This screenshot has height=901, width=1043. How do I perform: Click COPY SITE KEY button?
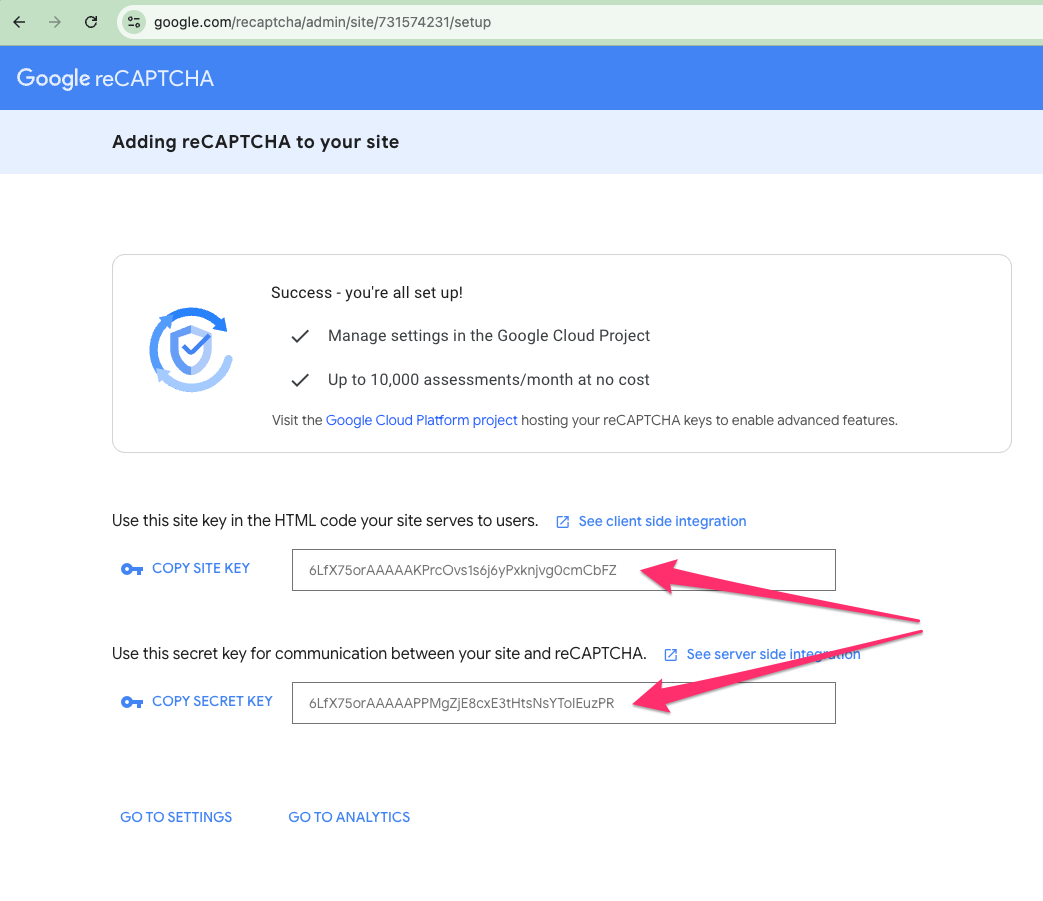[201, 569]
